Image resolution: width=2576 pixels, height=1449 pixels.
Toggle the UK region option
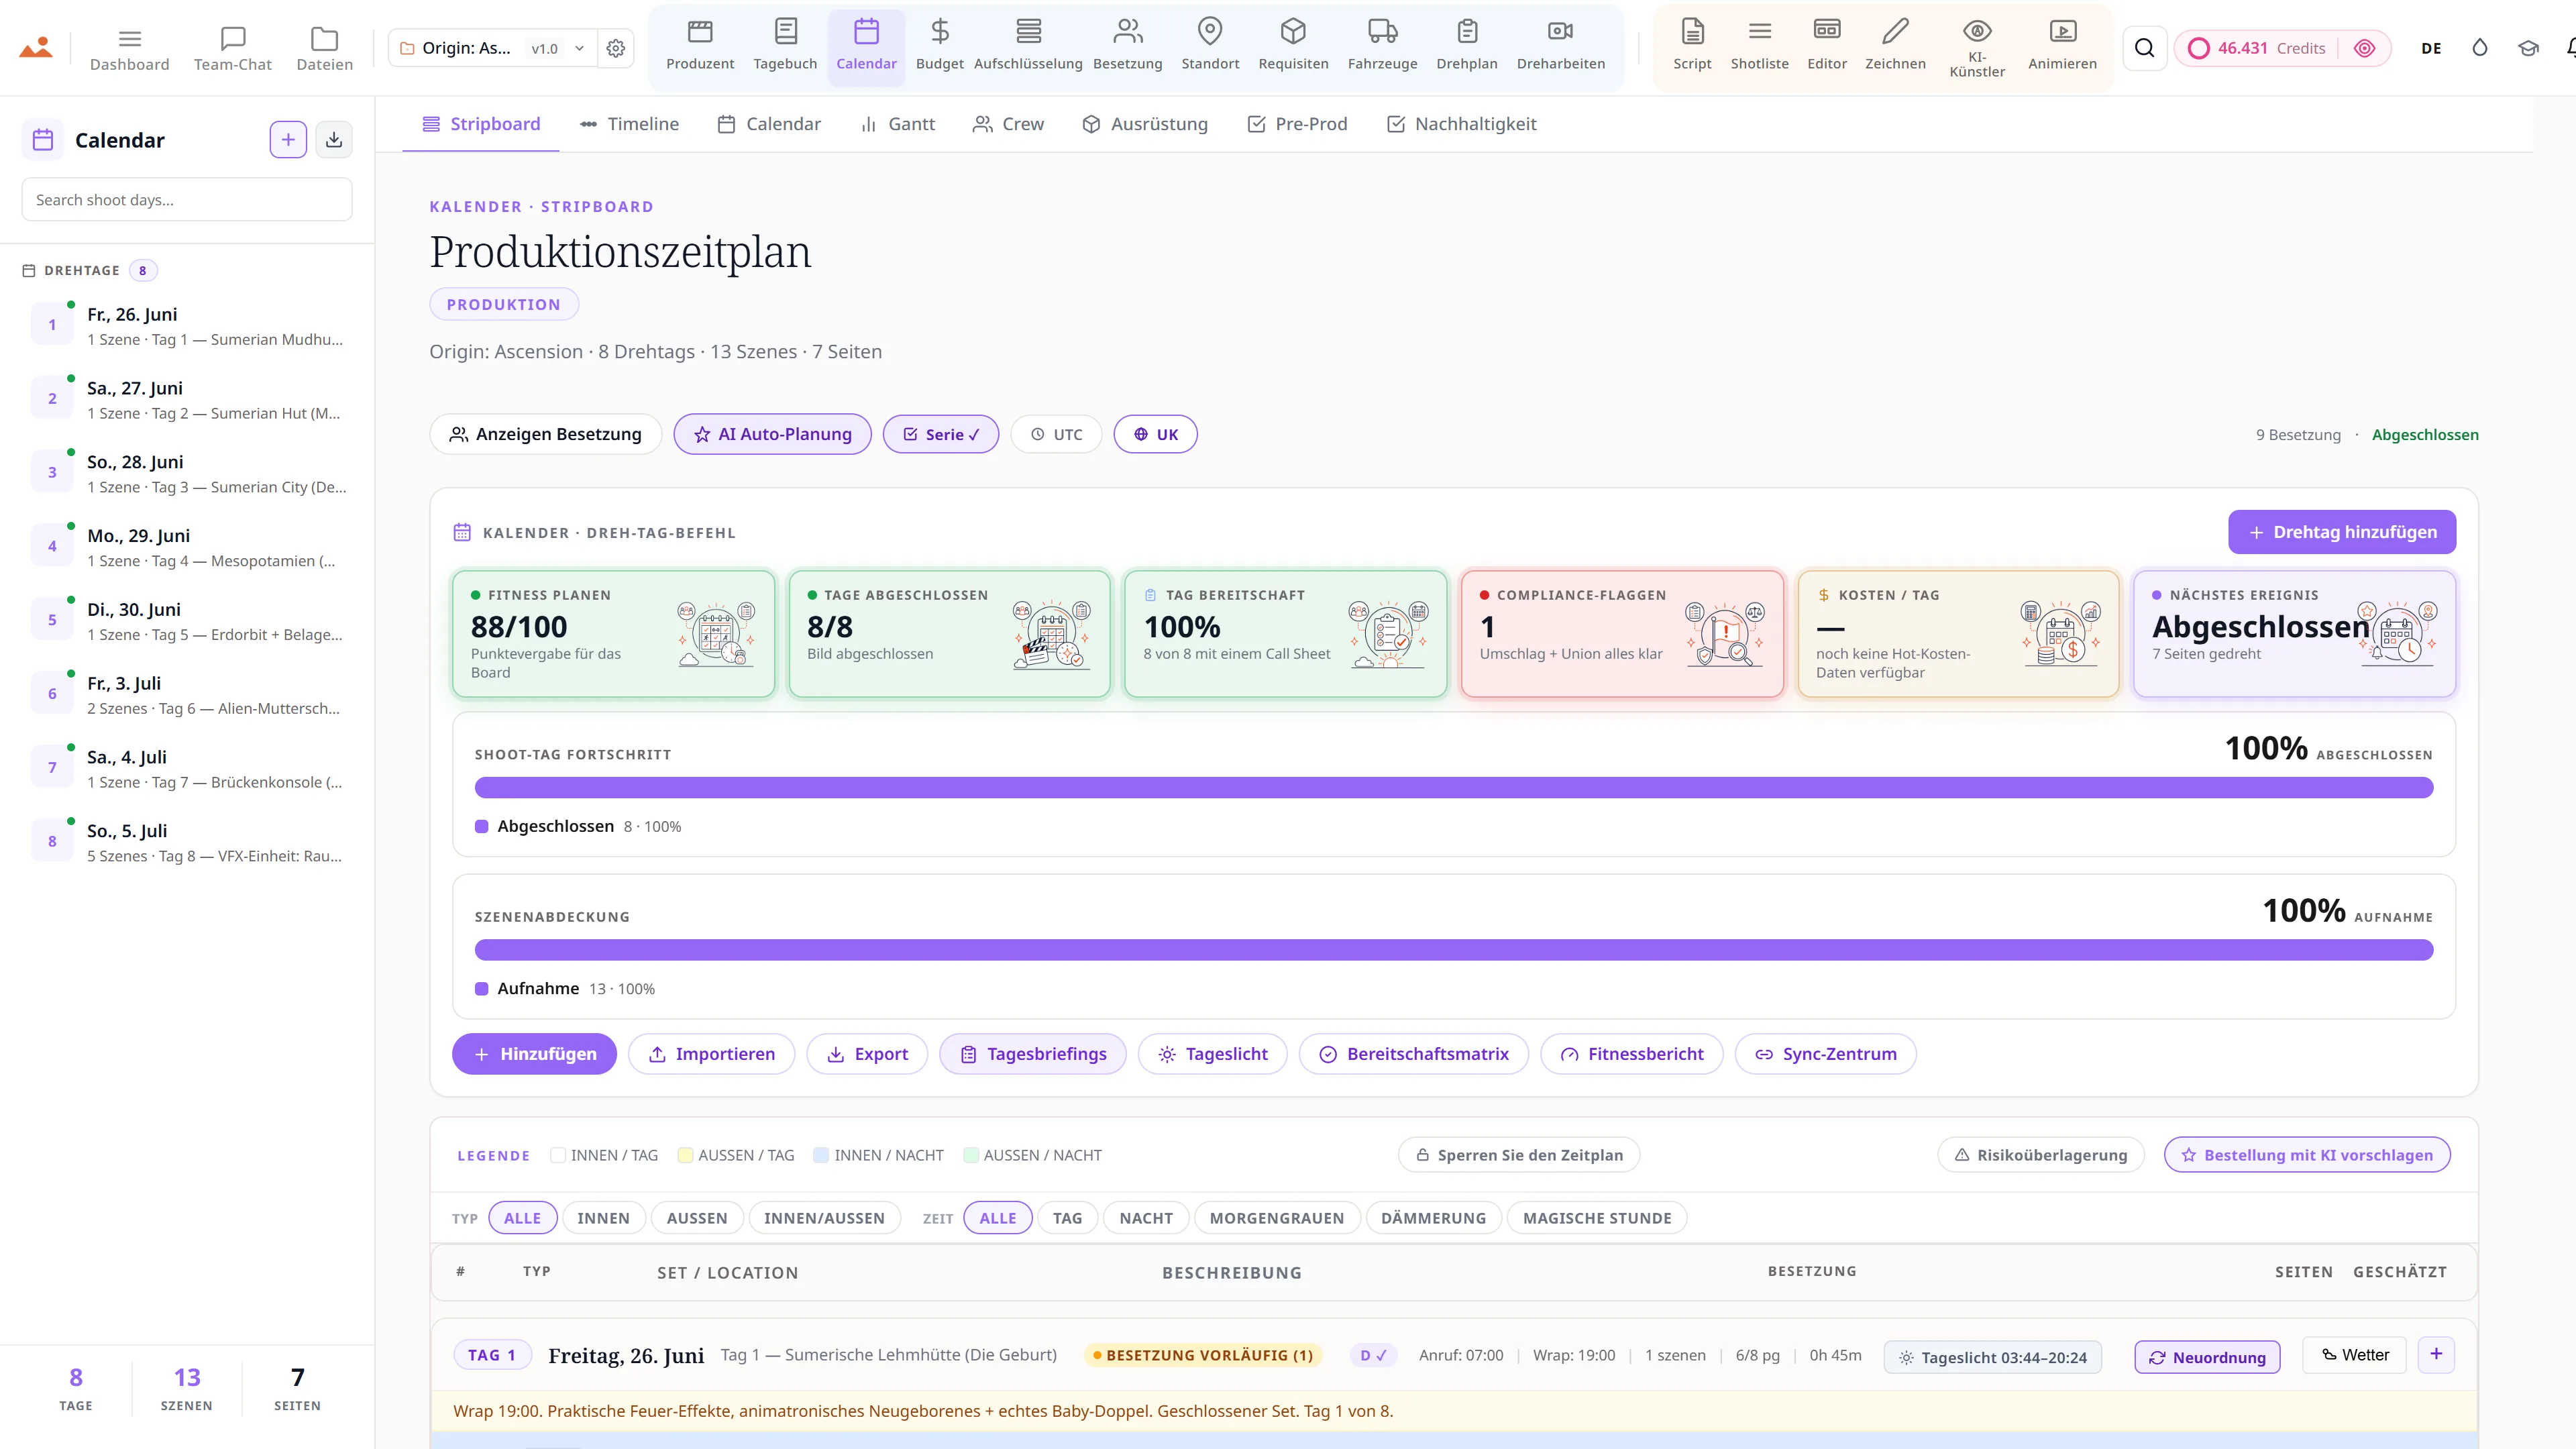tap(1155, 434)
